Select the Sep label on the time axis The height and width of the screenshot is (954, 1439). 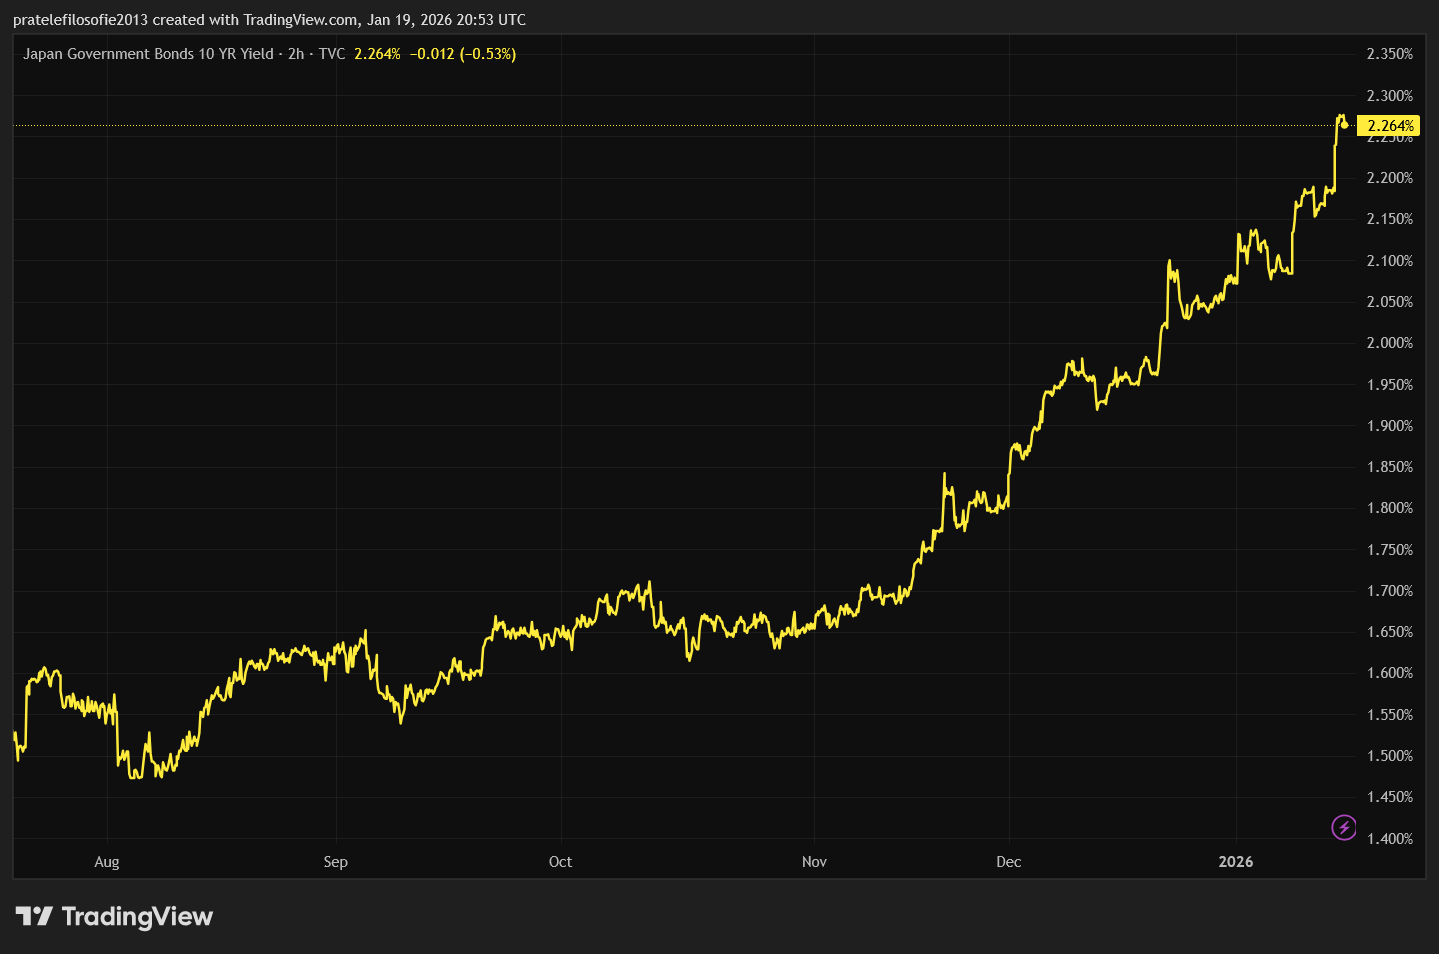tap(336, 862)
